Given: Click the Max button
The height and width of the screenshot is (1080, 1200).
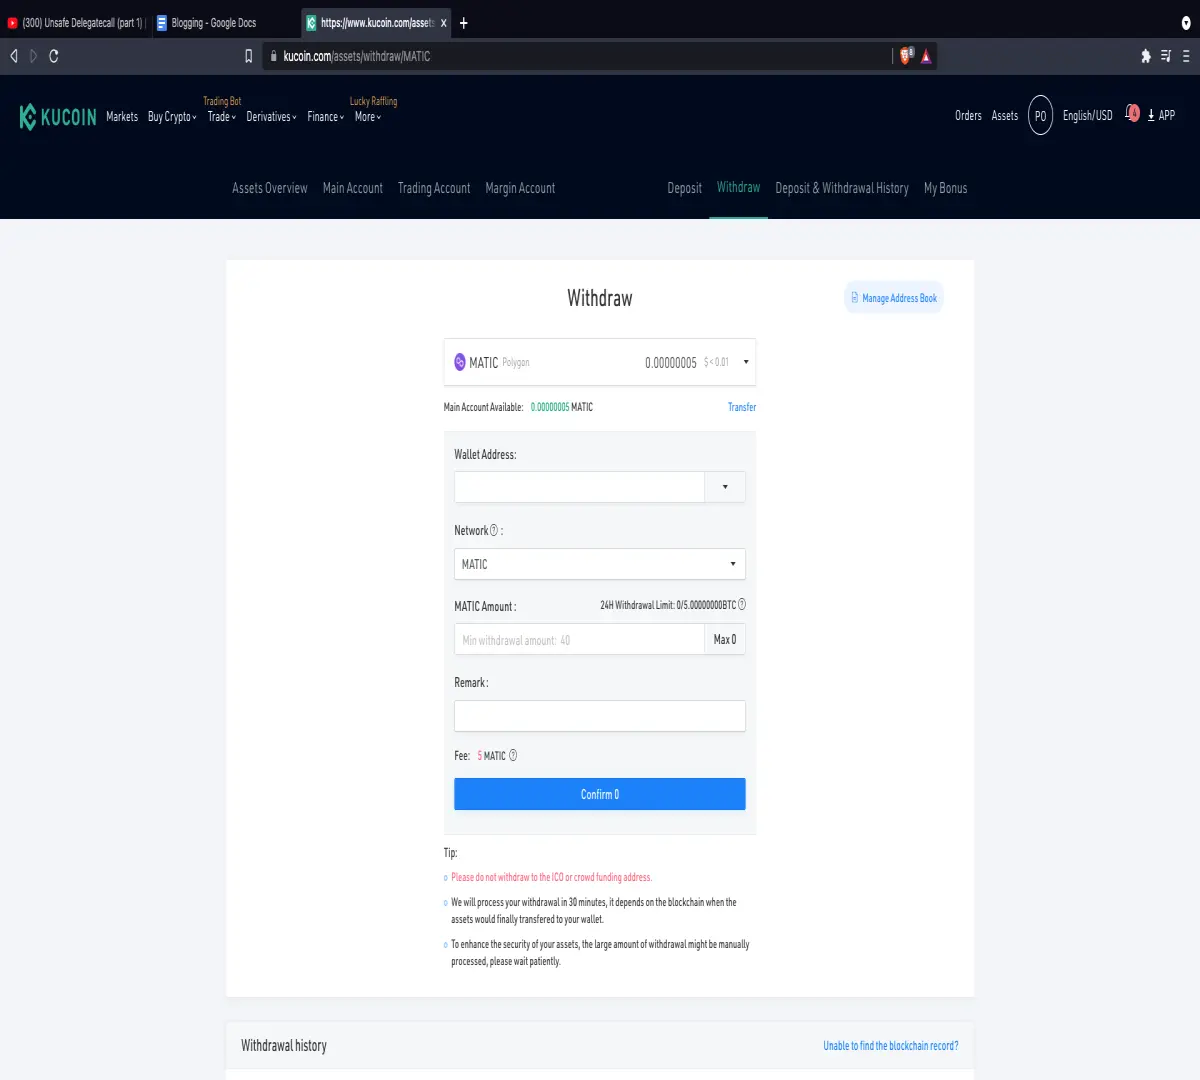Looking at the screenshot, I should coord(725,639).
